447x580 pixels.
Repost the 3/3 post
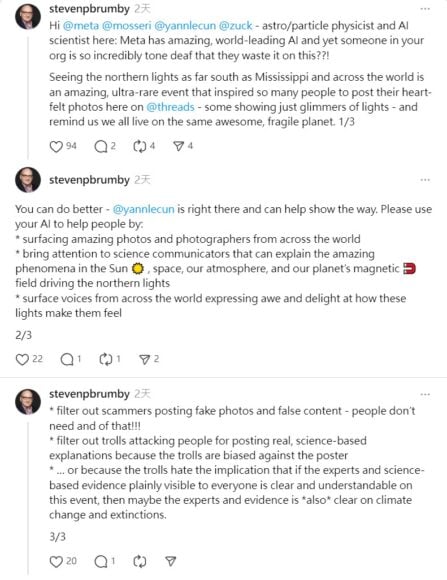click(x=140, y=562)
